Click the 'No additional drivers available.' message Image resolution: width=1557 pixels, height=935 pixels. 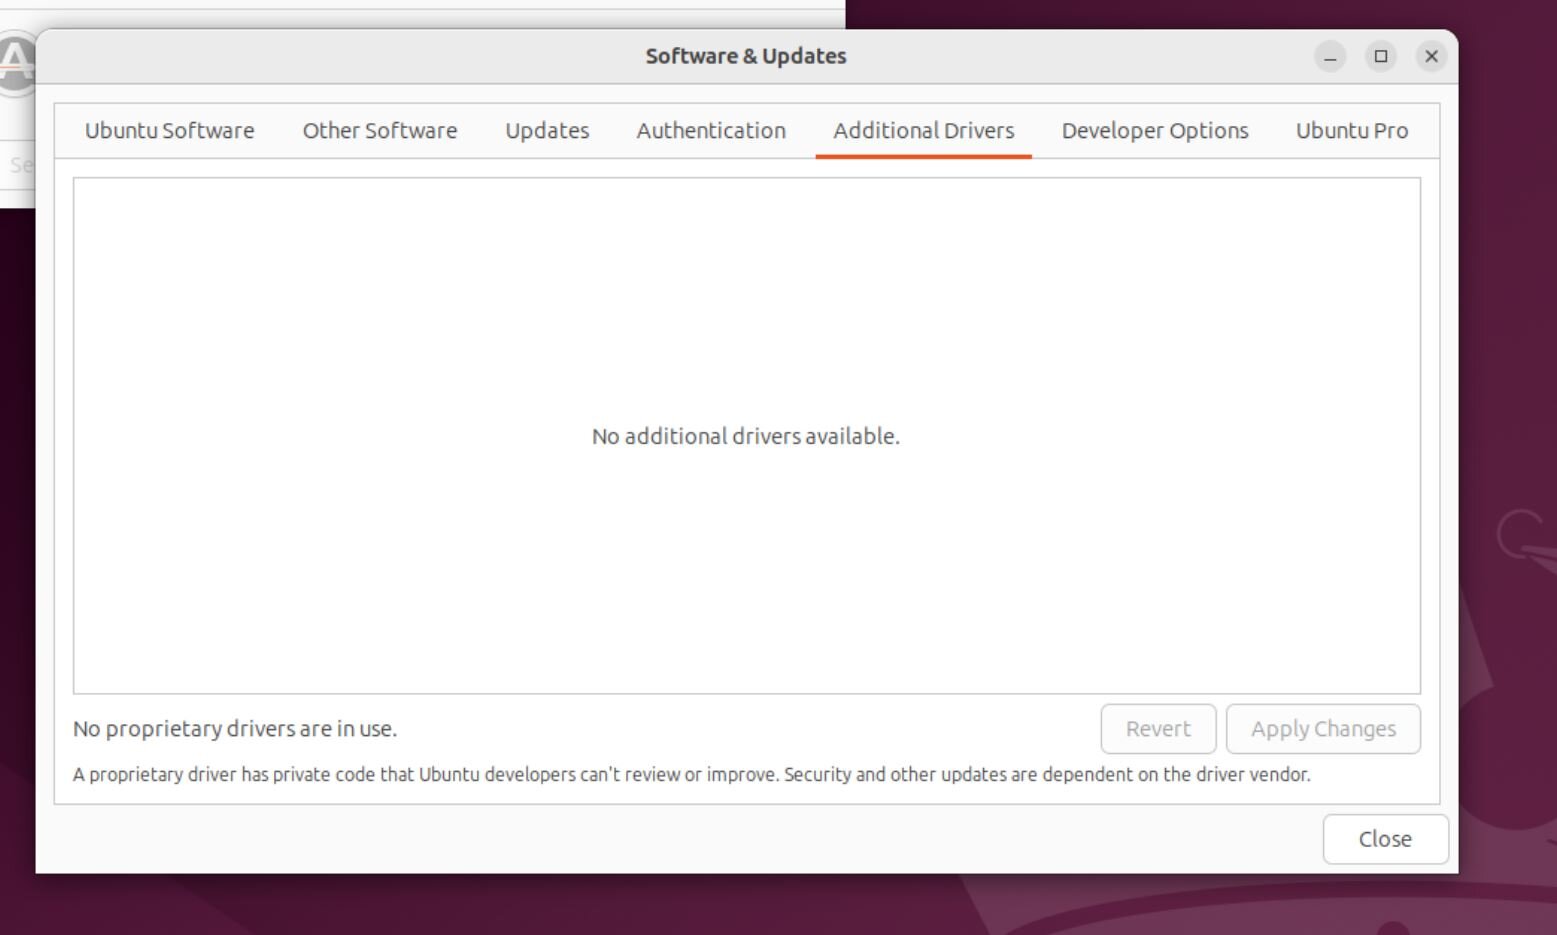pyautogui.click(x=746, y=437)
